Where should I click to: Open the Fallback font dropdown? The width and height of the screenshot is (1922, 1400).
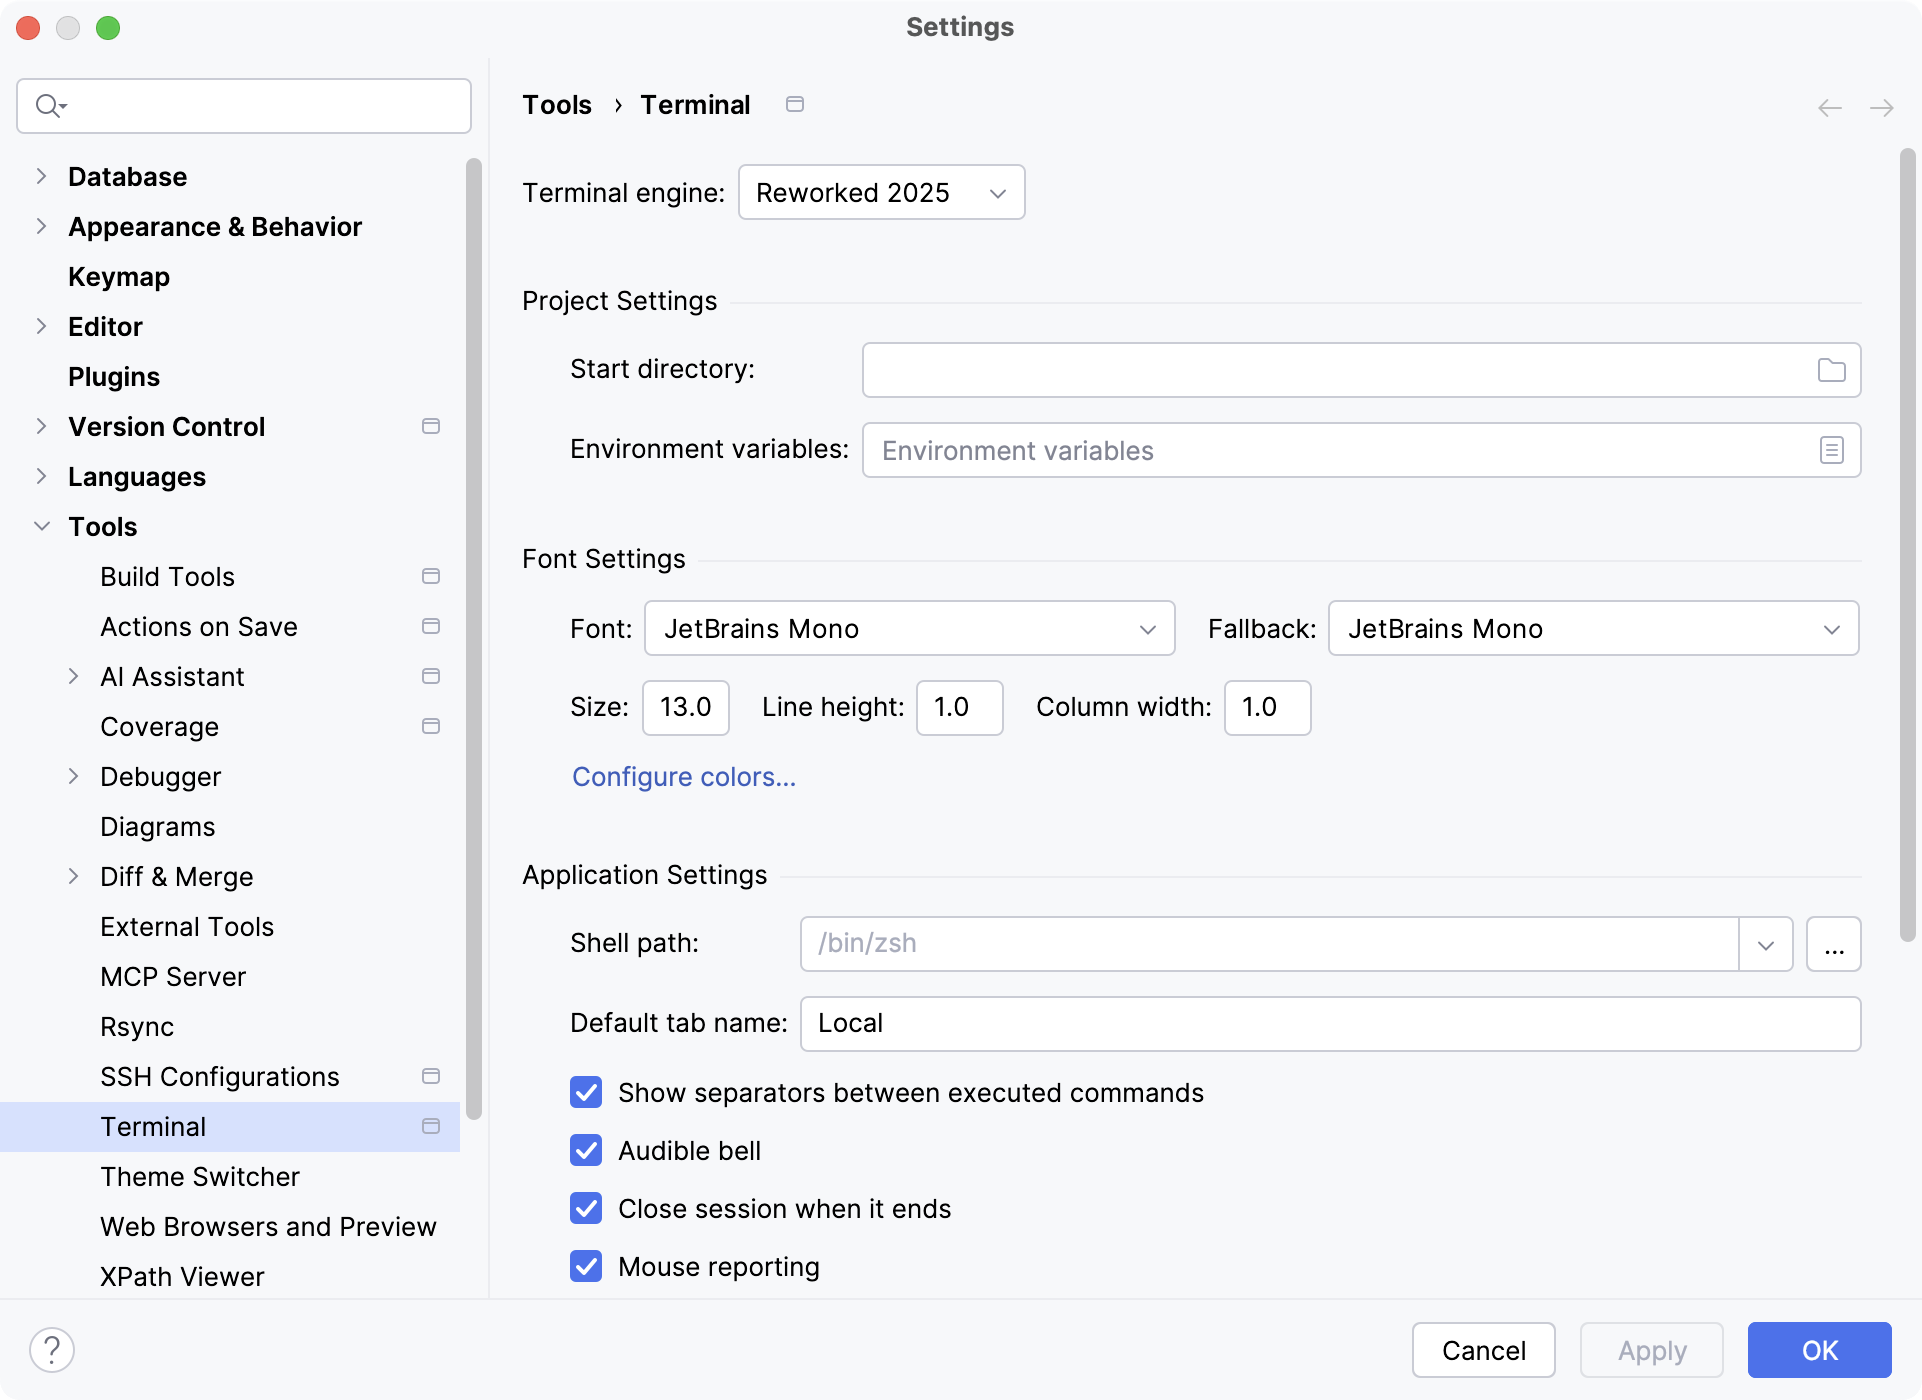(1592, 628)
